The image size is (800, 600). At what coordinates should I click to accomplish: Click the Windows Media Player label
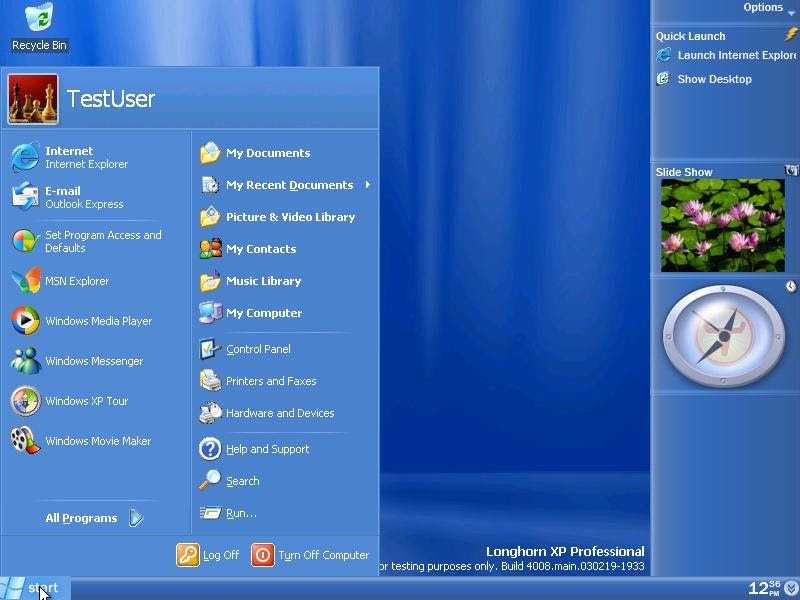pyautogui.click(x=98, y=321)
